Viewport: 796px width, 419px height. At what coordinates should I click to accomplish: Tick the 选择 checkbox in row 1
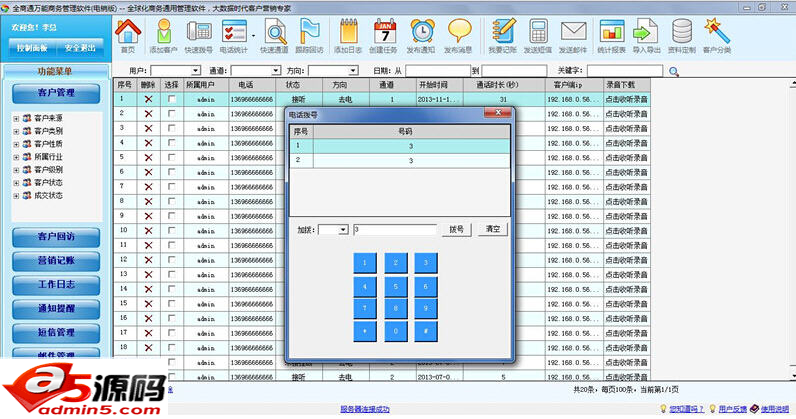[x=172, y=100]
